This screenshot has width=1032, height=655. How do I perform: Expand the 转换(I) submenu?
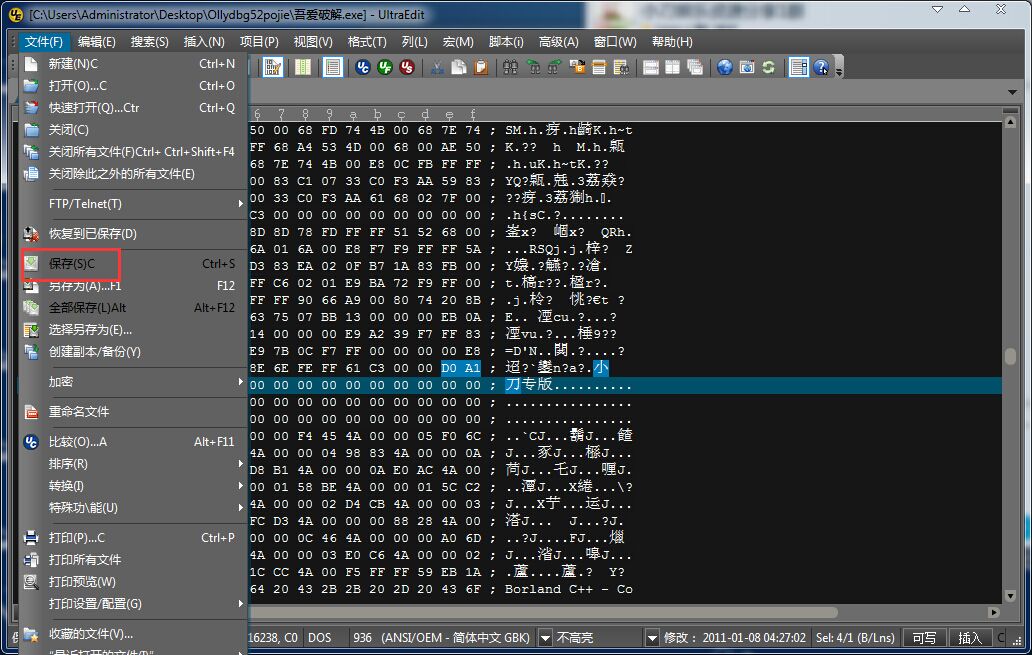pos(132,486)
